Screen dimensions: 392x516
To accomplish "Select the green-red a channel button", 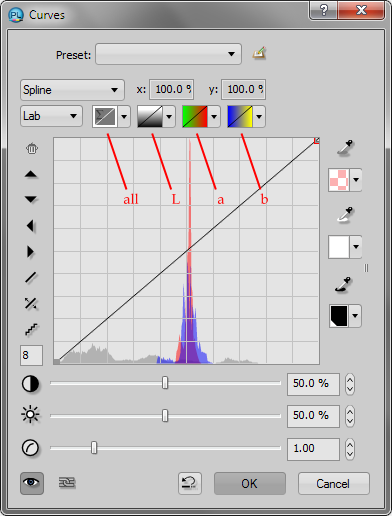I will coord(195,117).
